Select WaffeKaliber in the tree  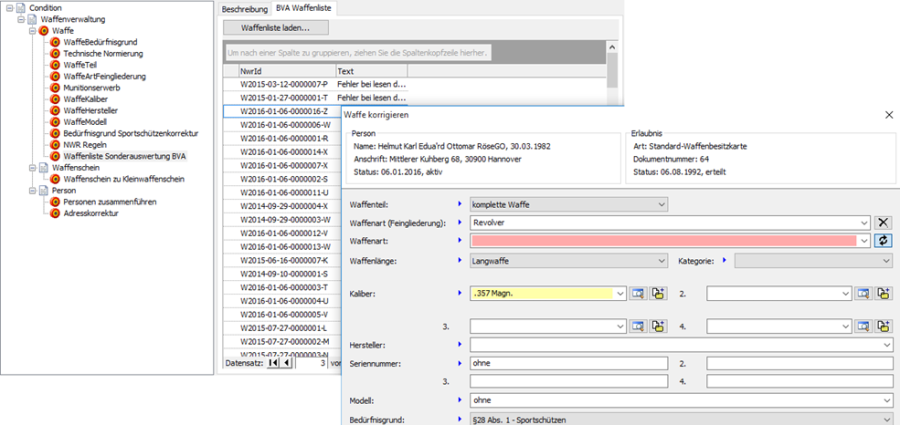[85, 99]
